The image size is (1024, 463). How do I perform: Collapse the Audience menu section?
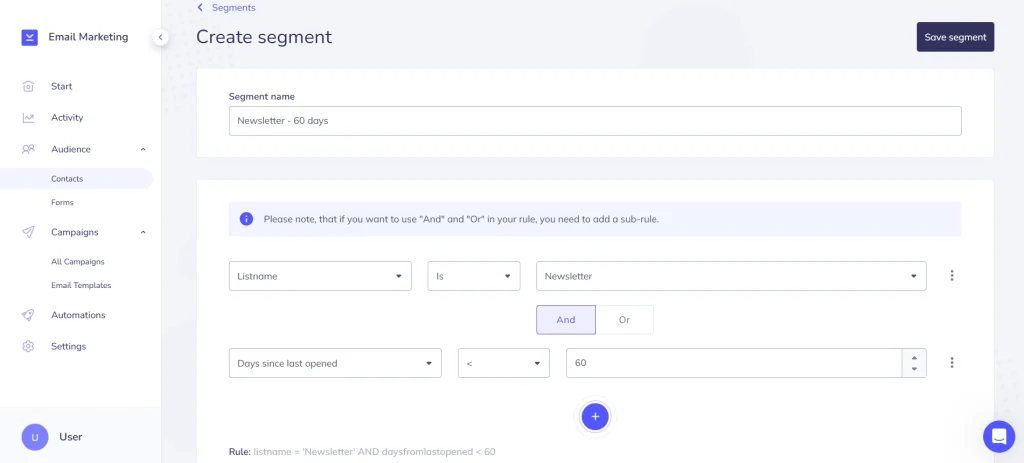click(x=143, y=149)
